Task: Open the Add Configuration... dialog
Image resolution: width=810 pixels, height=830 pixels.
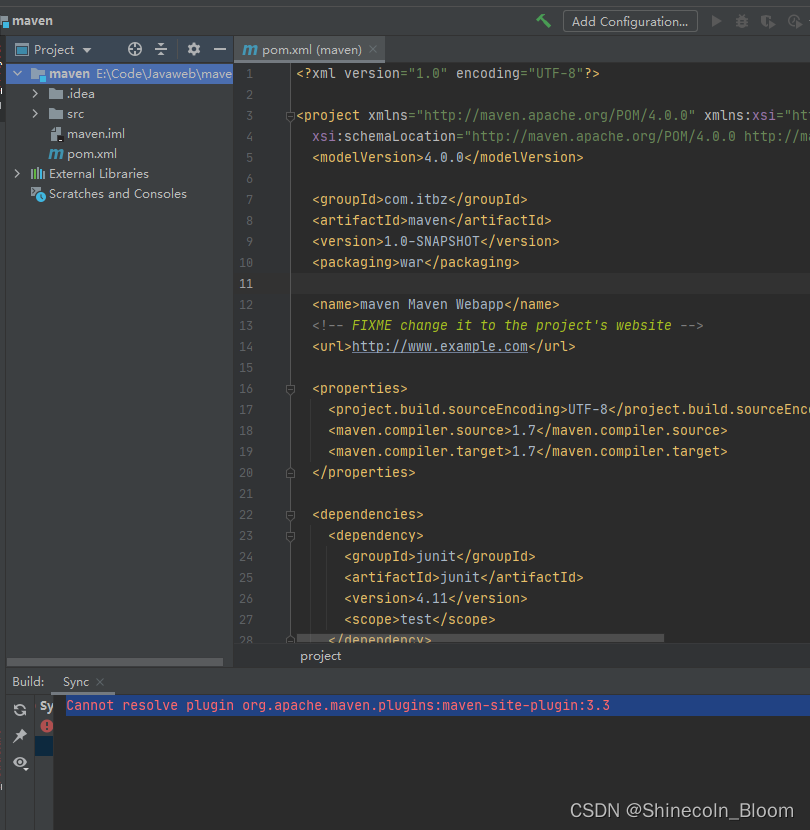Action: [630, 22]
